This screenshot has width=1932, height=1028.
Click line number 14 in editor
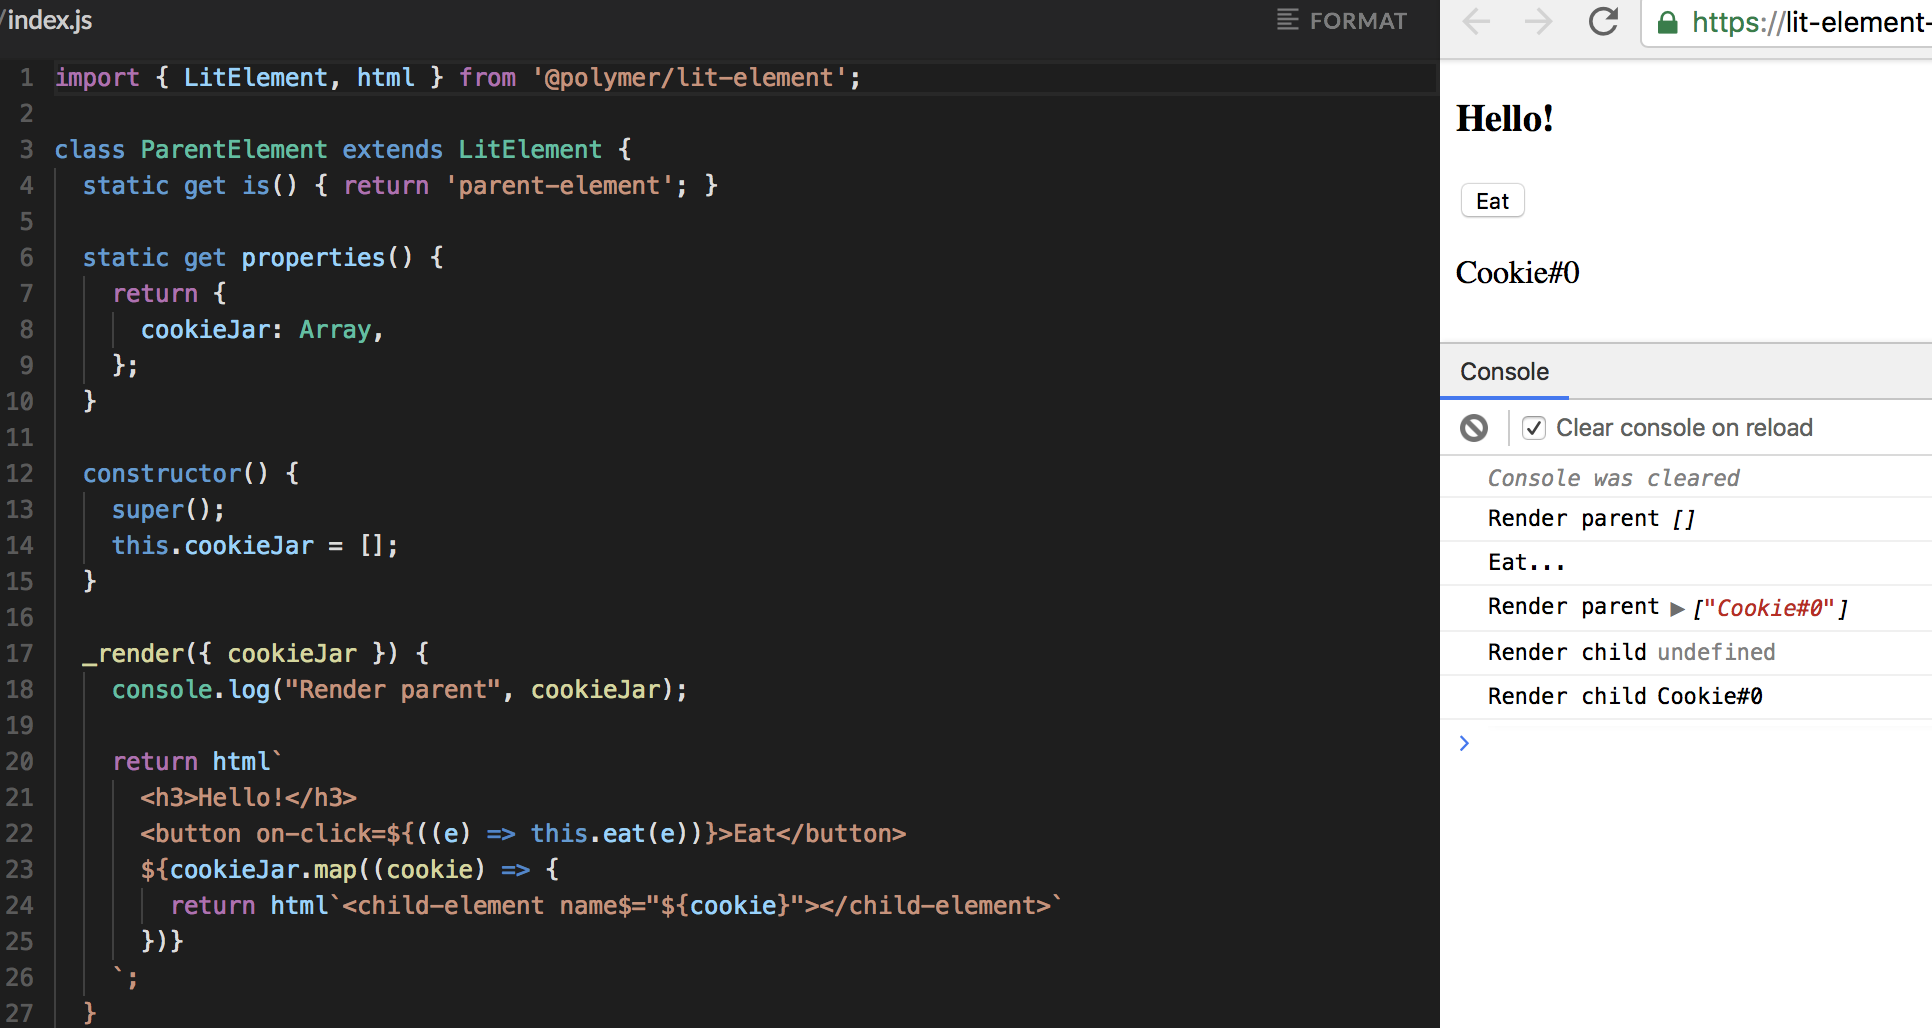point(21,545)
